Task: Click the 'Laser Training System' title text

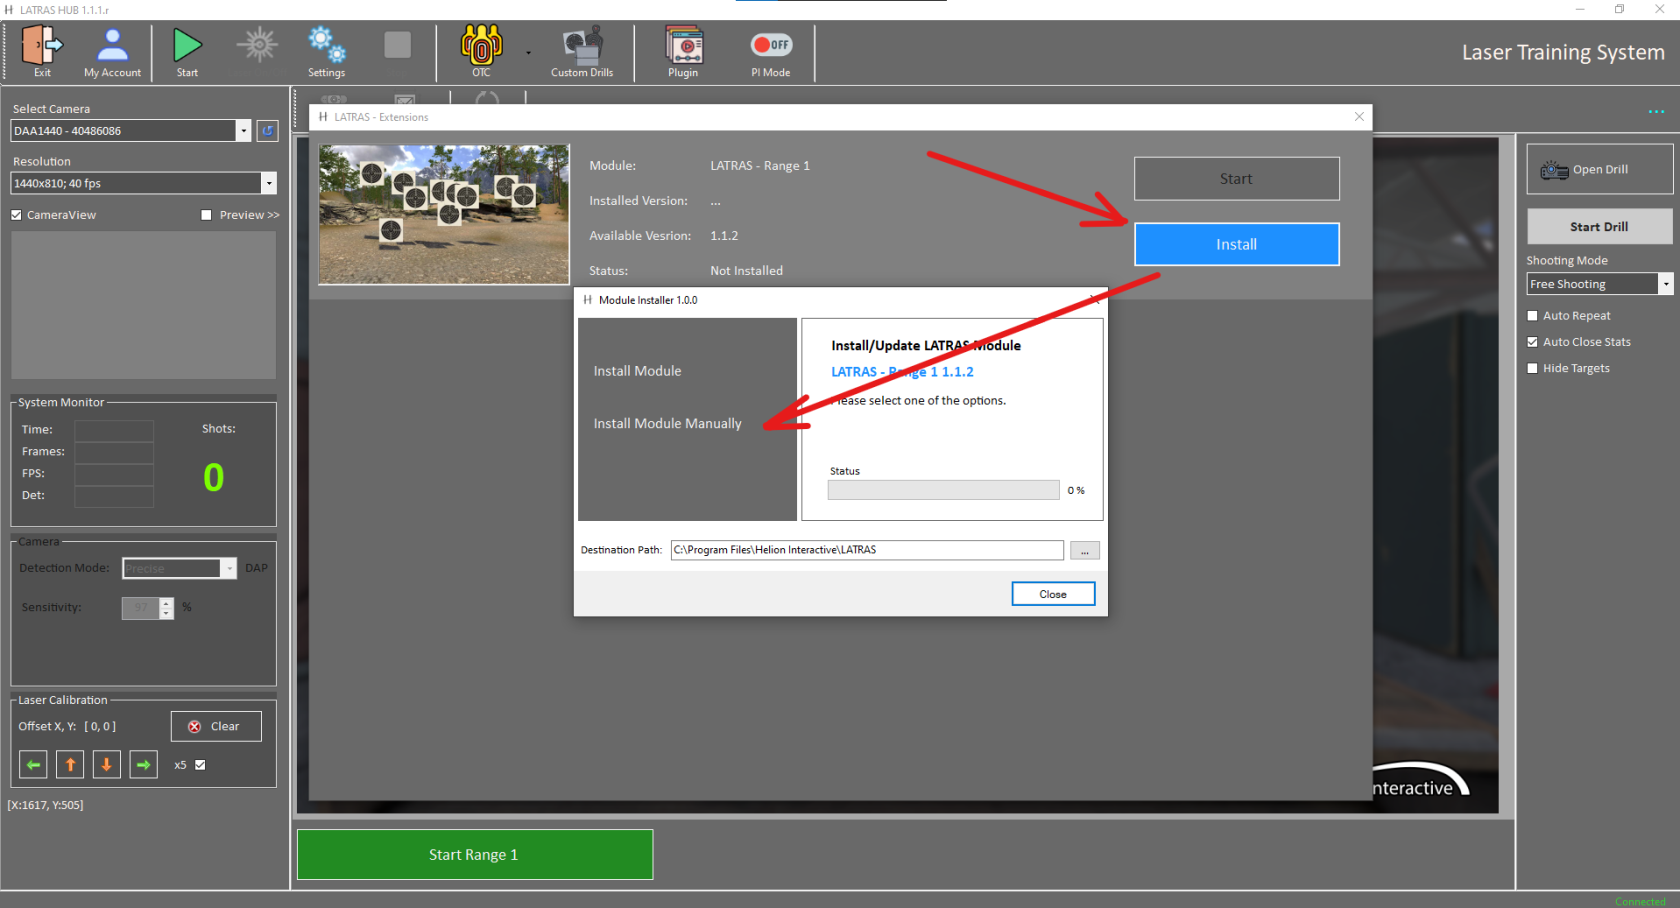Action: click(1563, 52)
